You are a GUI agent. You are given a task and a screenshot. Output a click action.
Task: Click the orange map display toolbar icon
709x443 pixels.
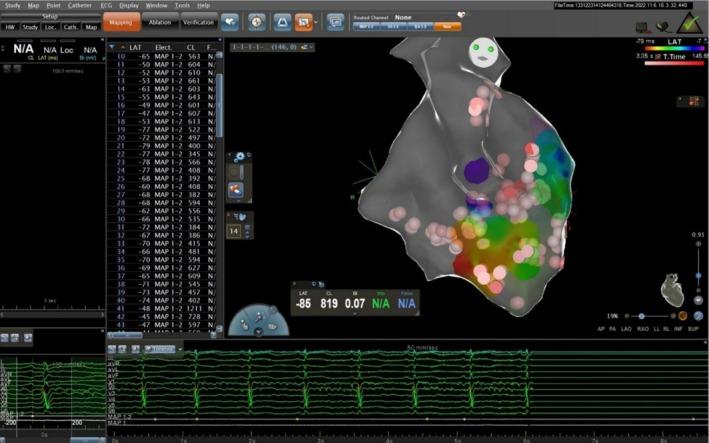(x=304, y=20)
